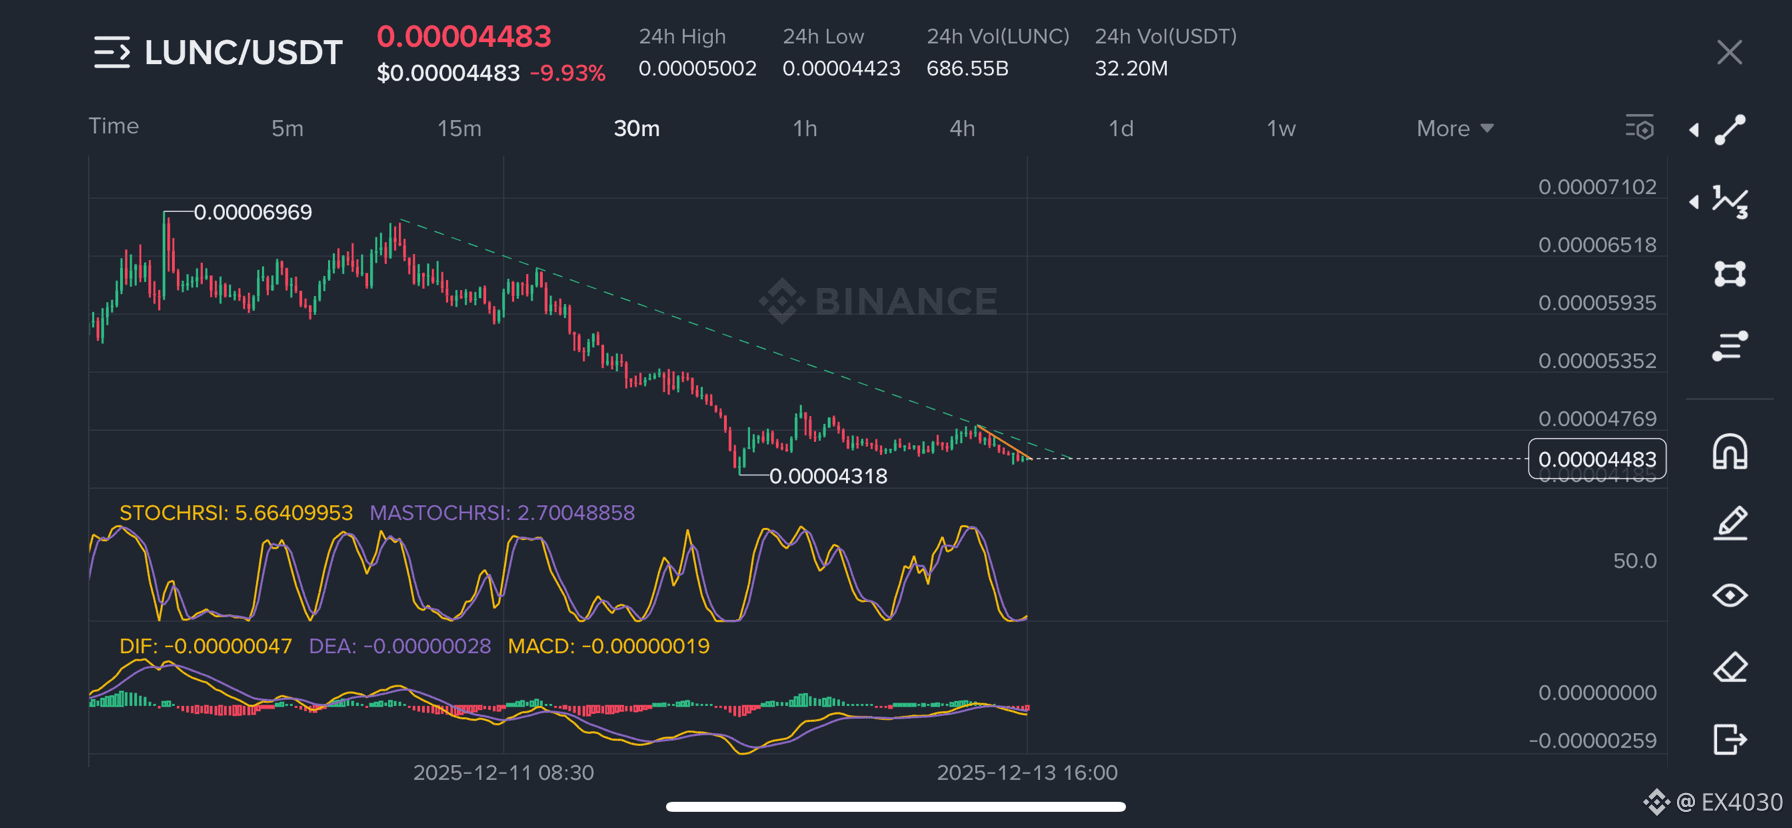This screenshot has width=1792, height=828.
Task: Click the 24h Low value 0.00004423
Action: coord(841,68)
